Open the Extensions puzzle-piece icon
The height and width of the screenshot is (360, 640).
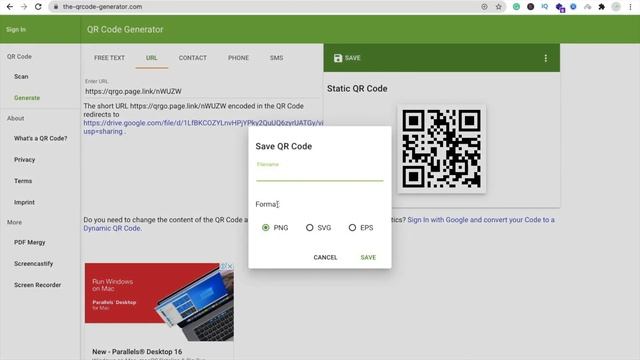click(602, 7)
